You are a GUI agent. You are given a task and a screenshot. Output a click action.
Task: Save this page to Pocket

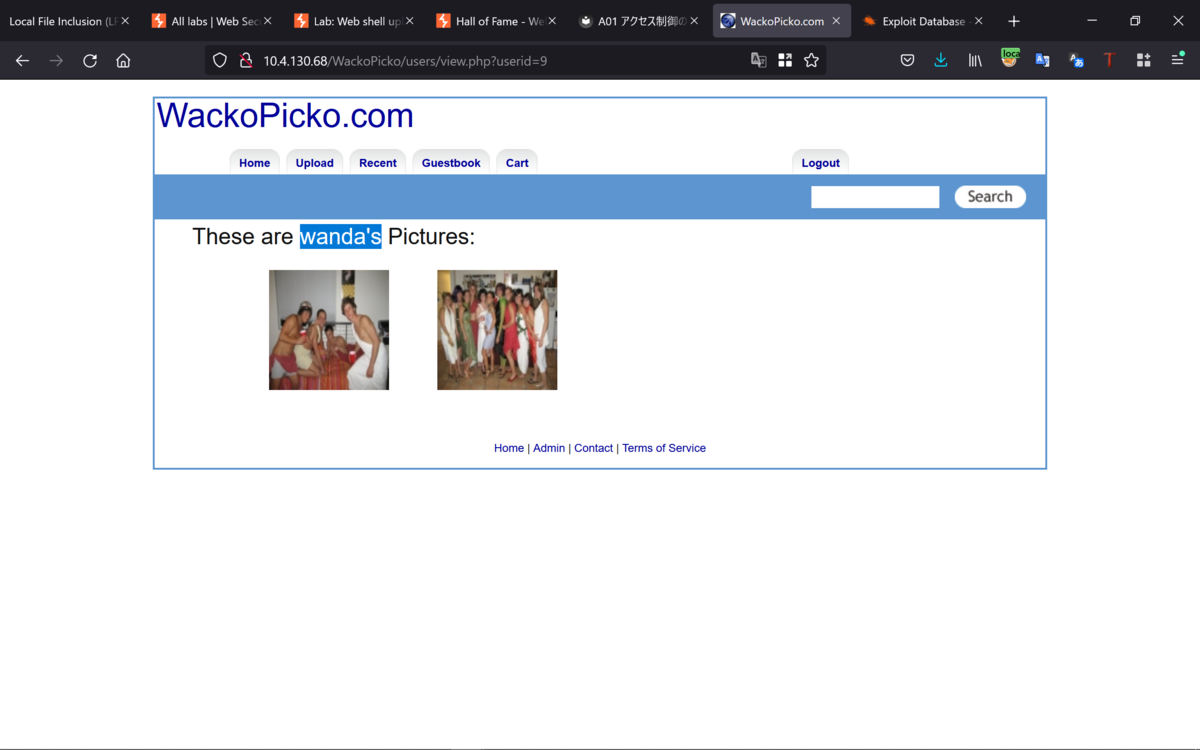907,60
